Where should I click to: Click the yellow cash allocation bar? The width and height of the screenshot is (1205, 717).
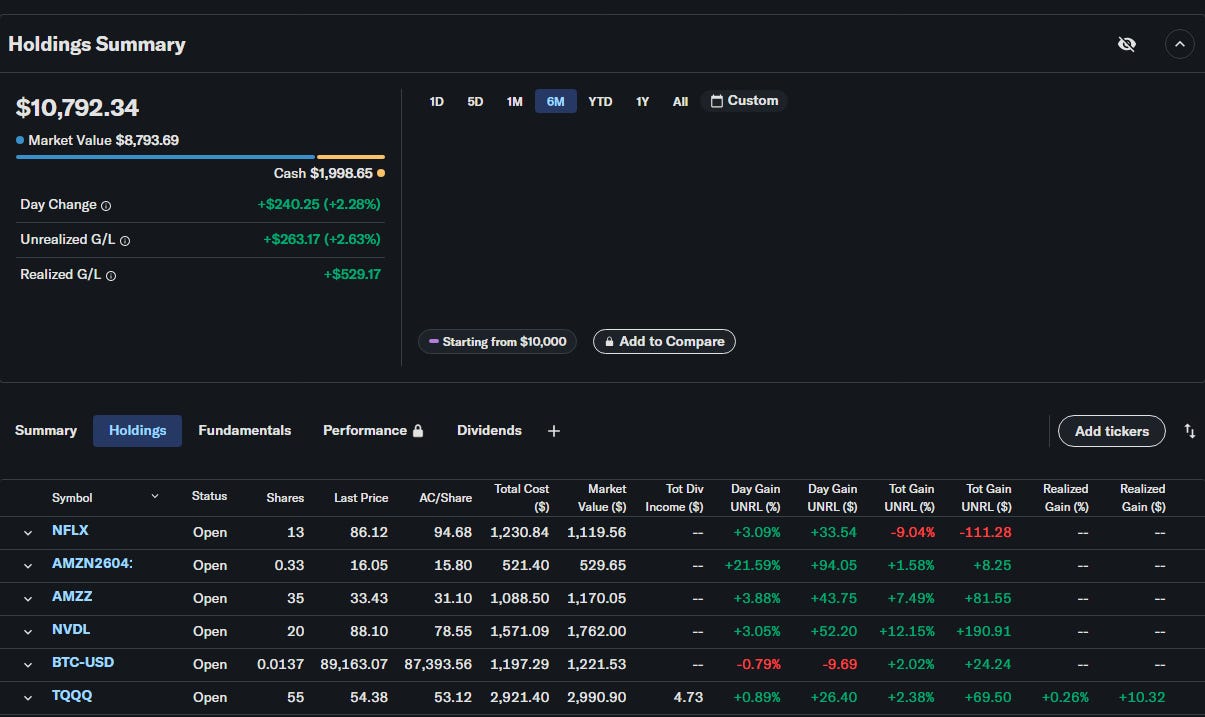pos(351,157)
